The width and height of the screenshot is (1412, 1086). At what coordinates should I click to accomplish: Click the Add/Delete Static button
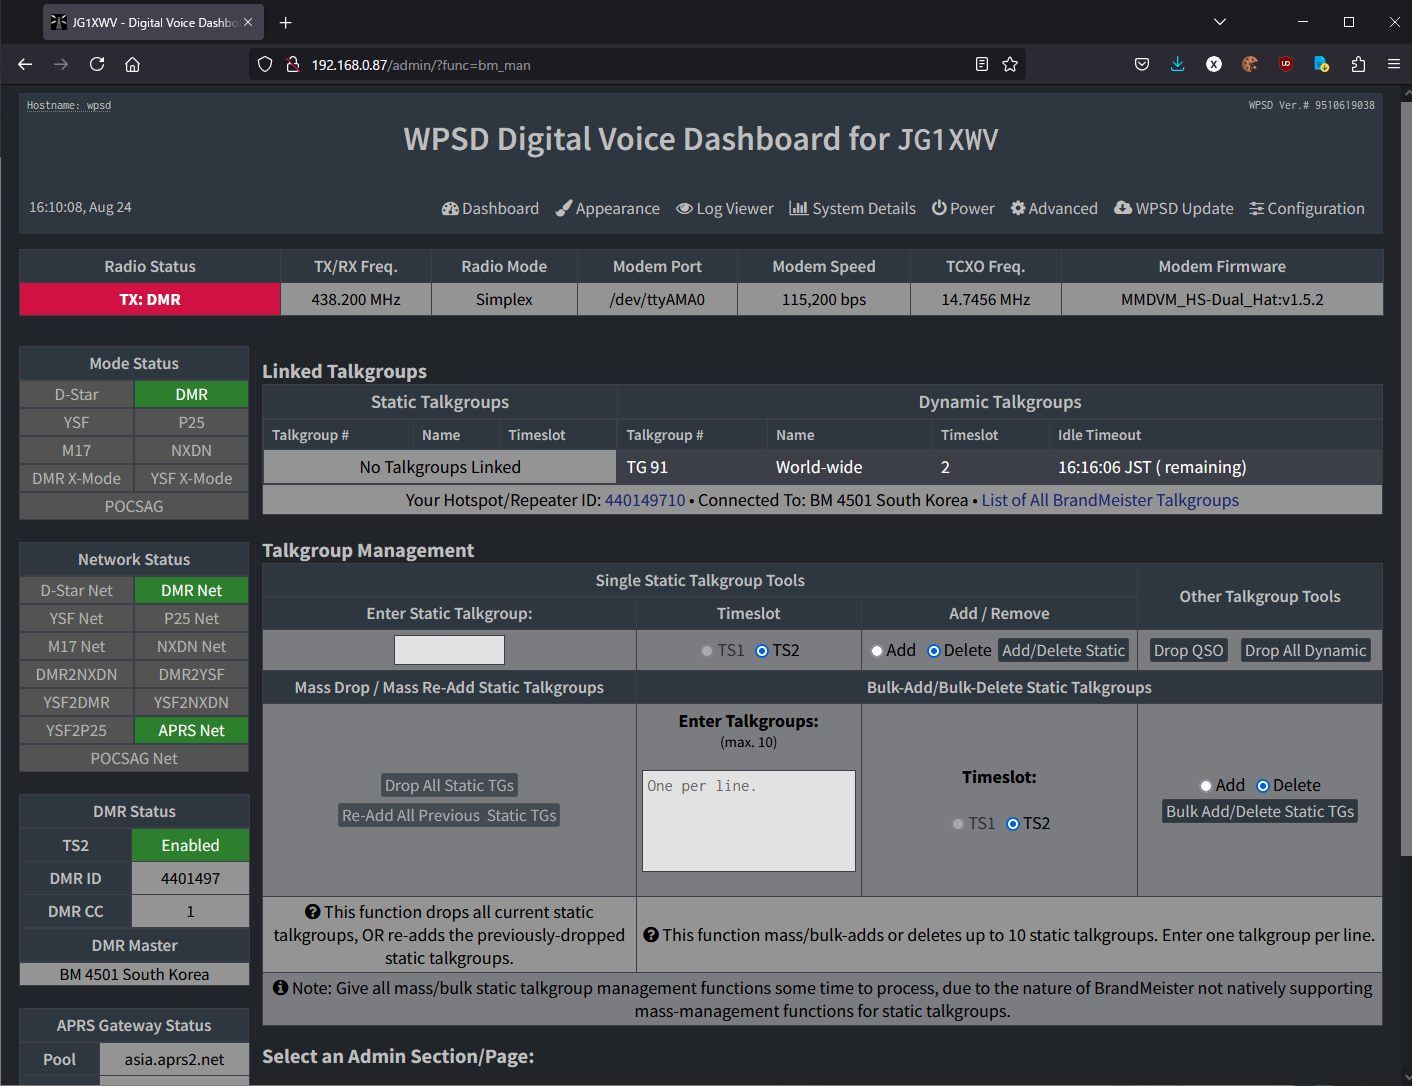pos(1064,650)
